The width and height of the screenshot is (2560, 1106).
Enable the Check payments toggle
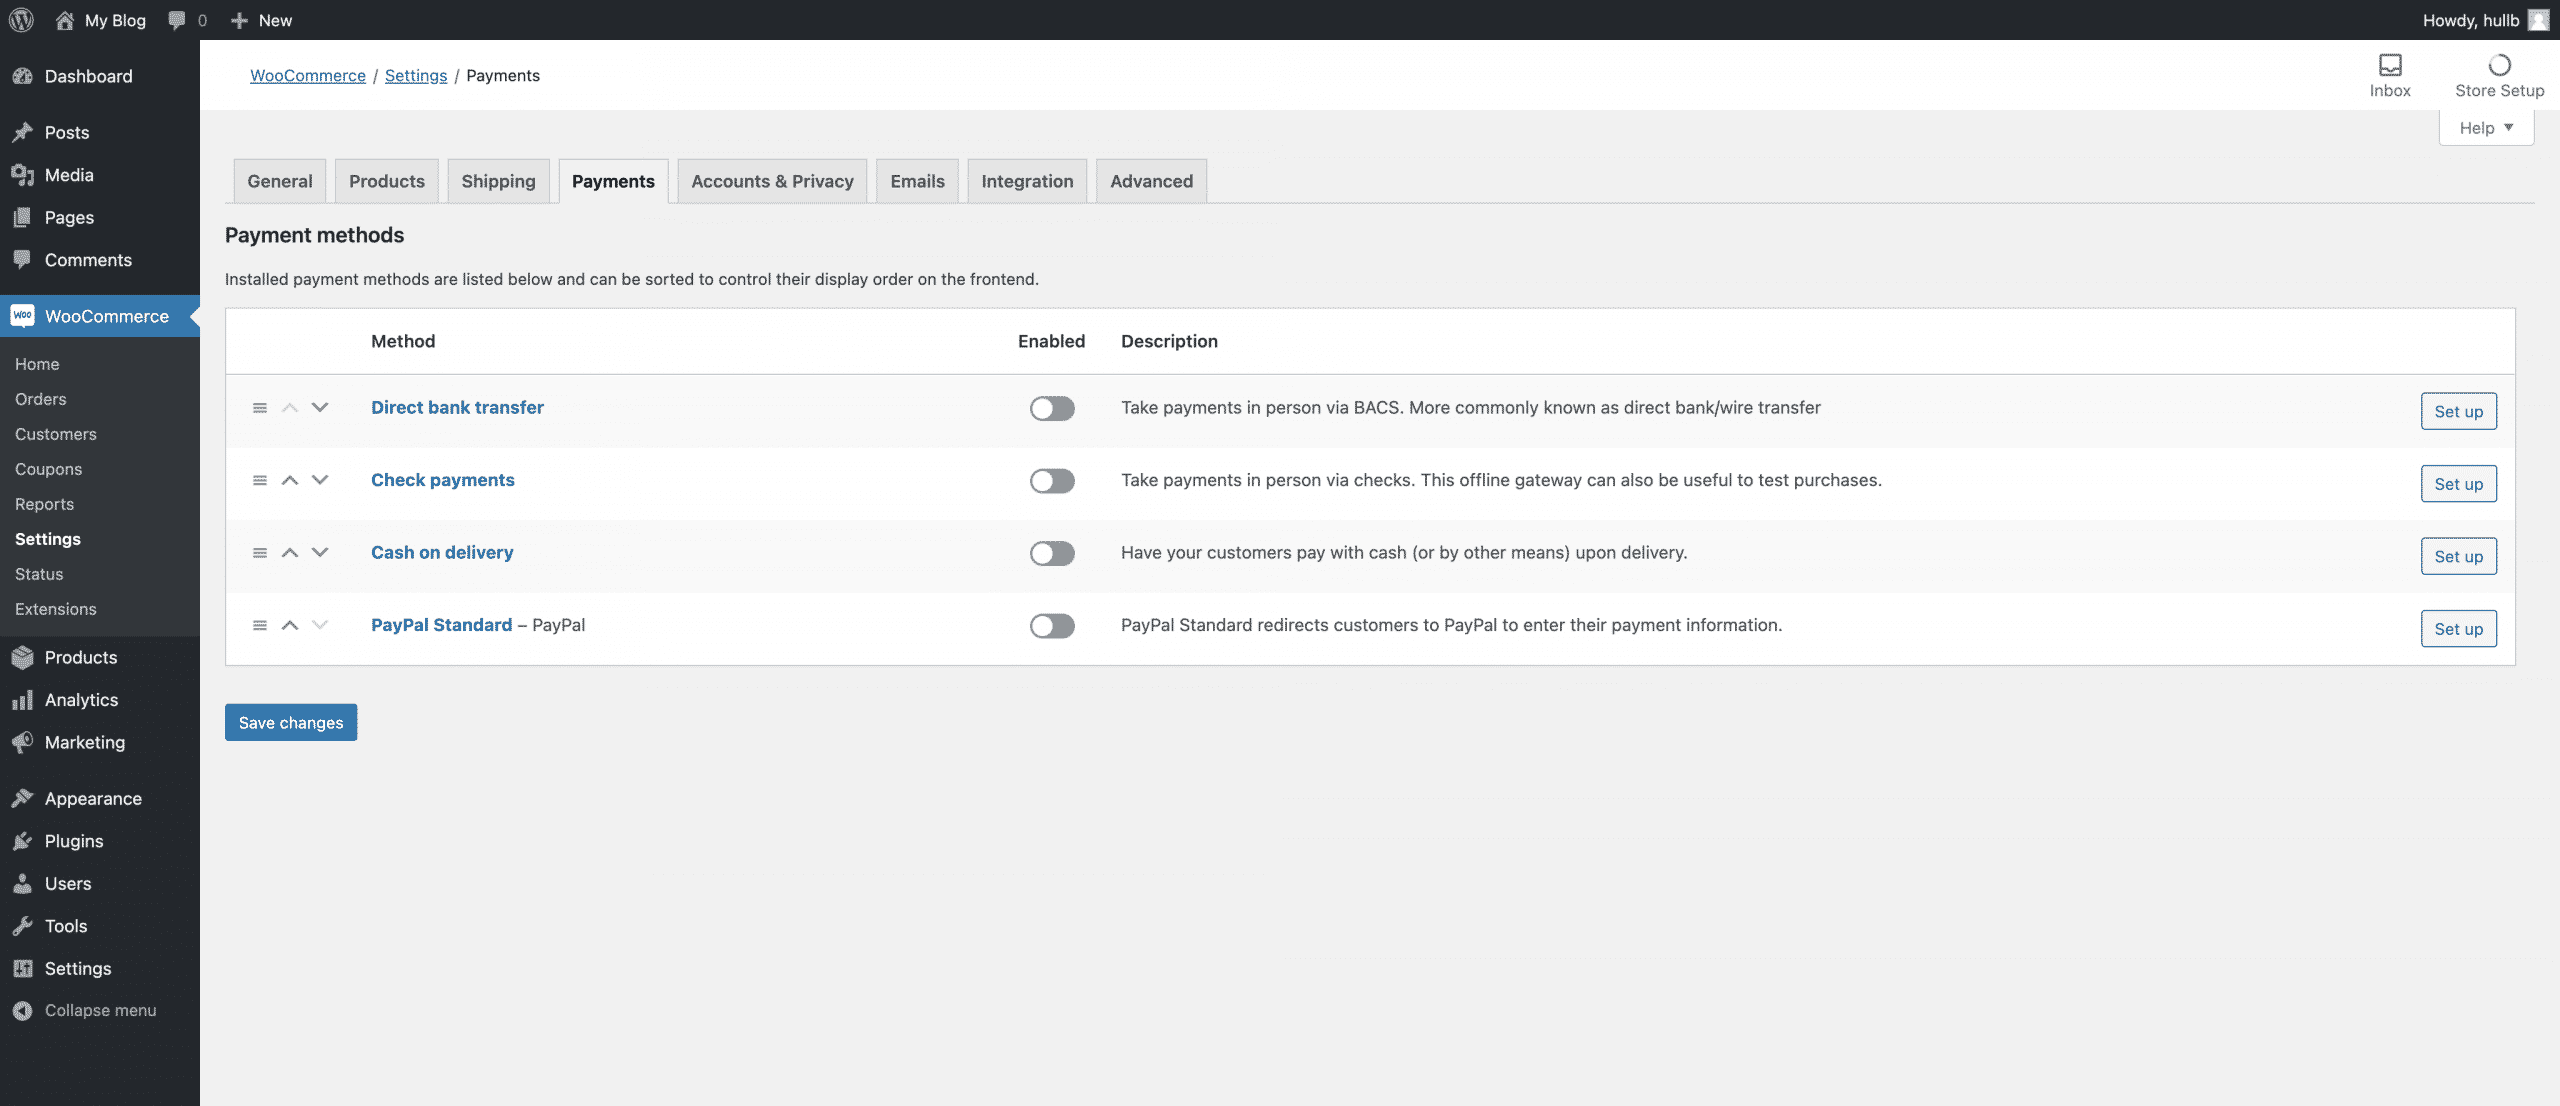(1052, 481)
